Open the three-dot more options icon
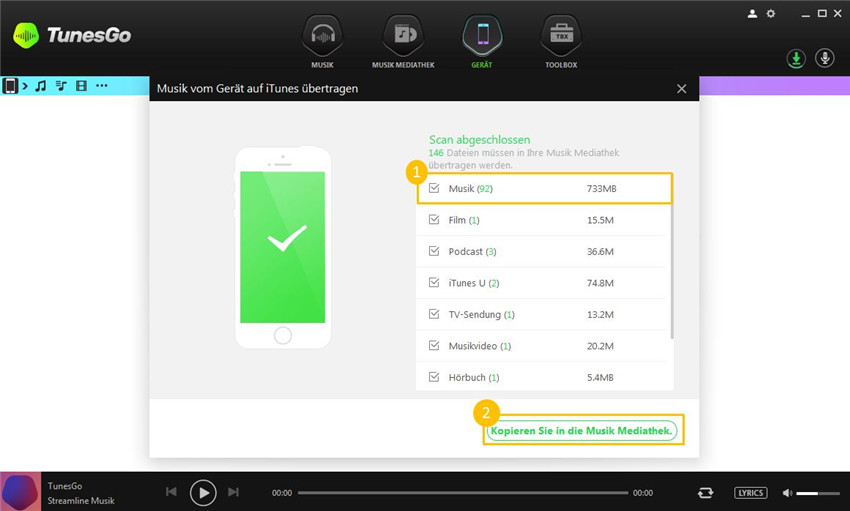Image resolution: width=850 pixels, height=511 pixels. coord(101,86)
